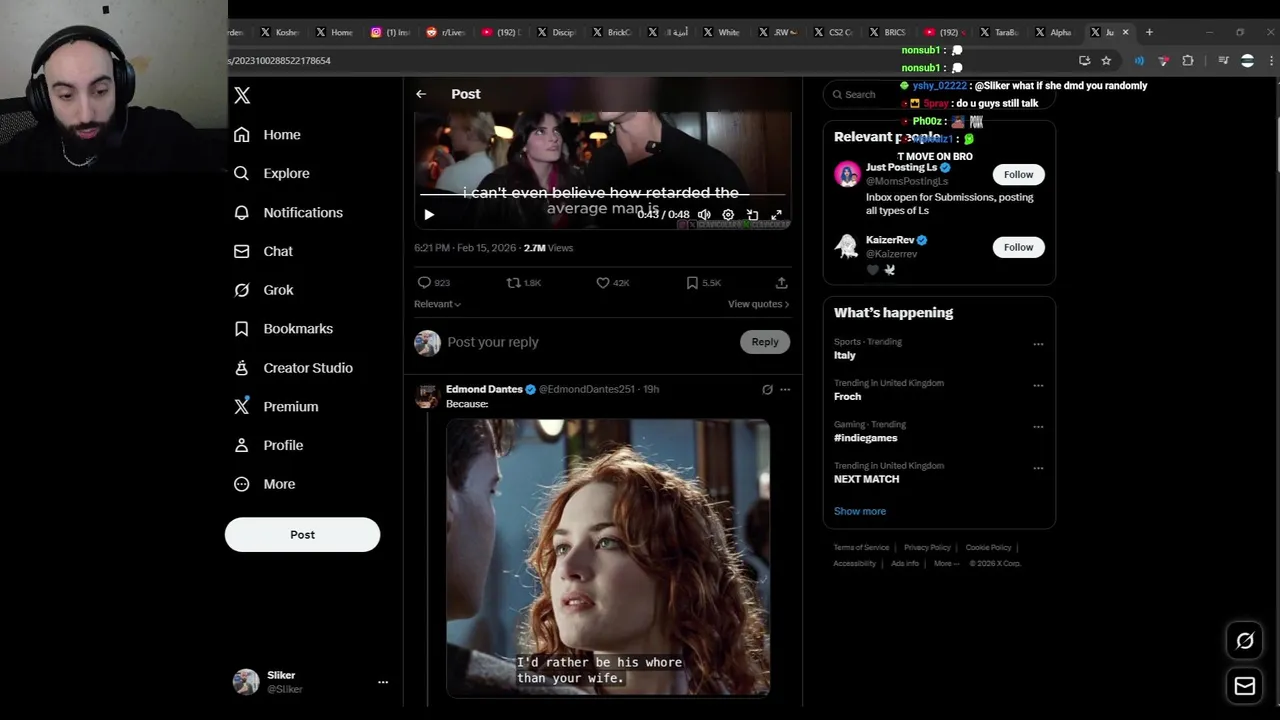This screenshot has width=1280, height=720.
Task: Open more options for Froch trend
Action: (x=1038, y=385)
